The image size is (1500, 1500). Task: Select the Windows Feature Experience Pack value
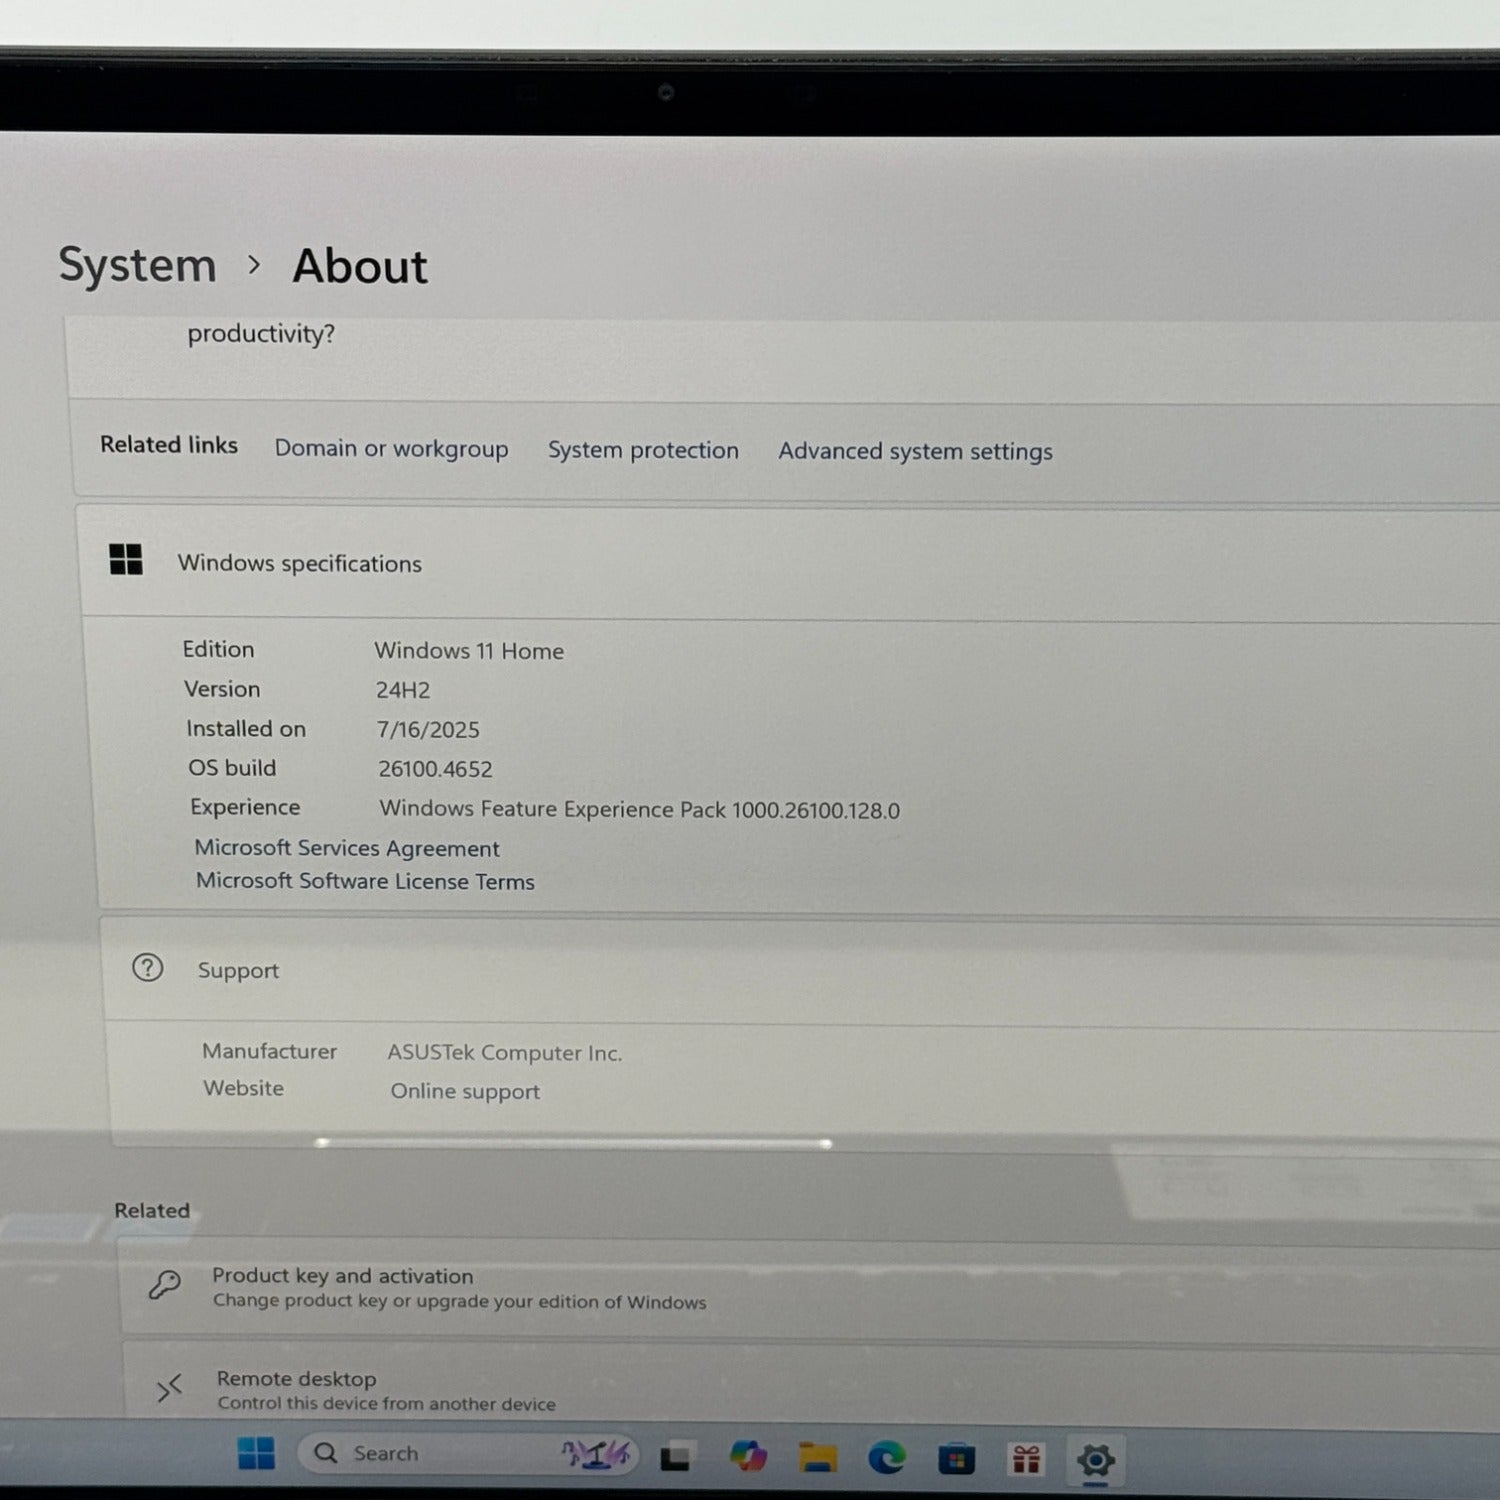coord(640,809)
